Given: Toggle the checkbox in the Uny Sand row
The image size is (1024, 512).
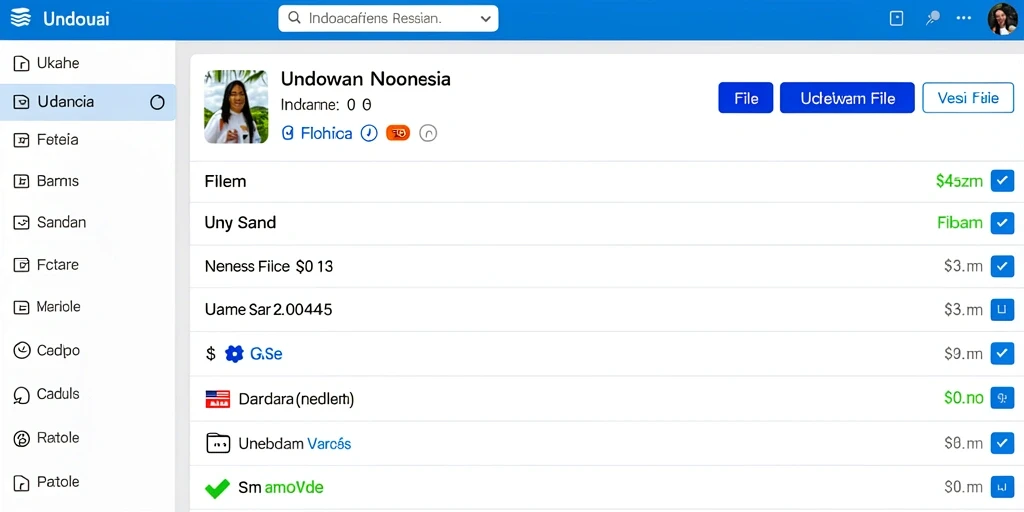Looking at the screenshot, I should click(x=1002, y=223).
